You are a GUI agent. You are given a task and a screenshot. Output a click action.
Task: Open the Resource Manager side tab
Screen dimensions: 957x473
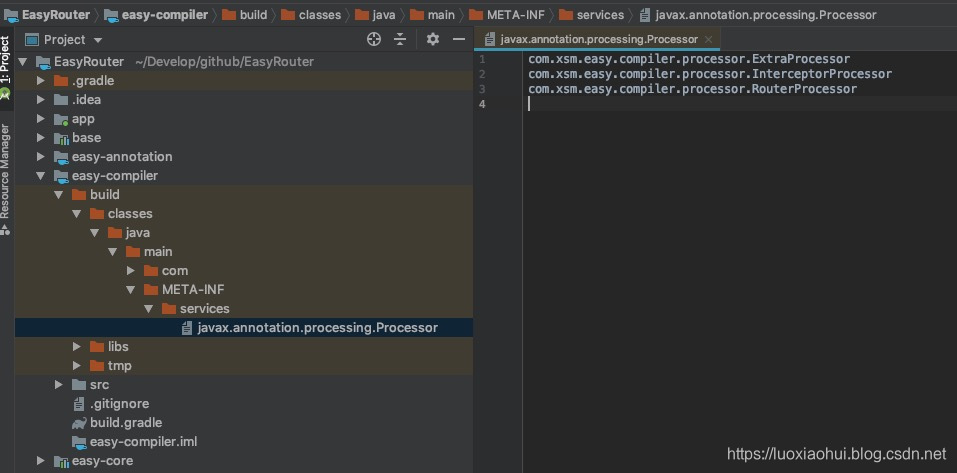point(5,177)
